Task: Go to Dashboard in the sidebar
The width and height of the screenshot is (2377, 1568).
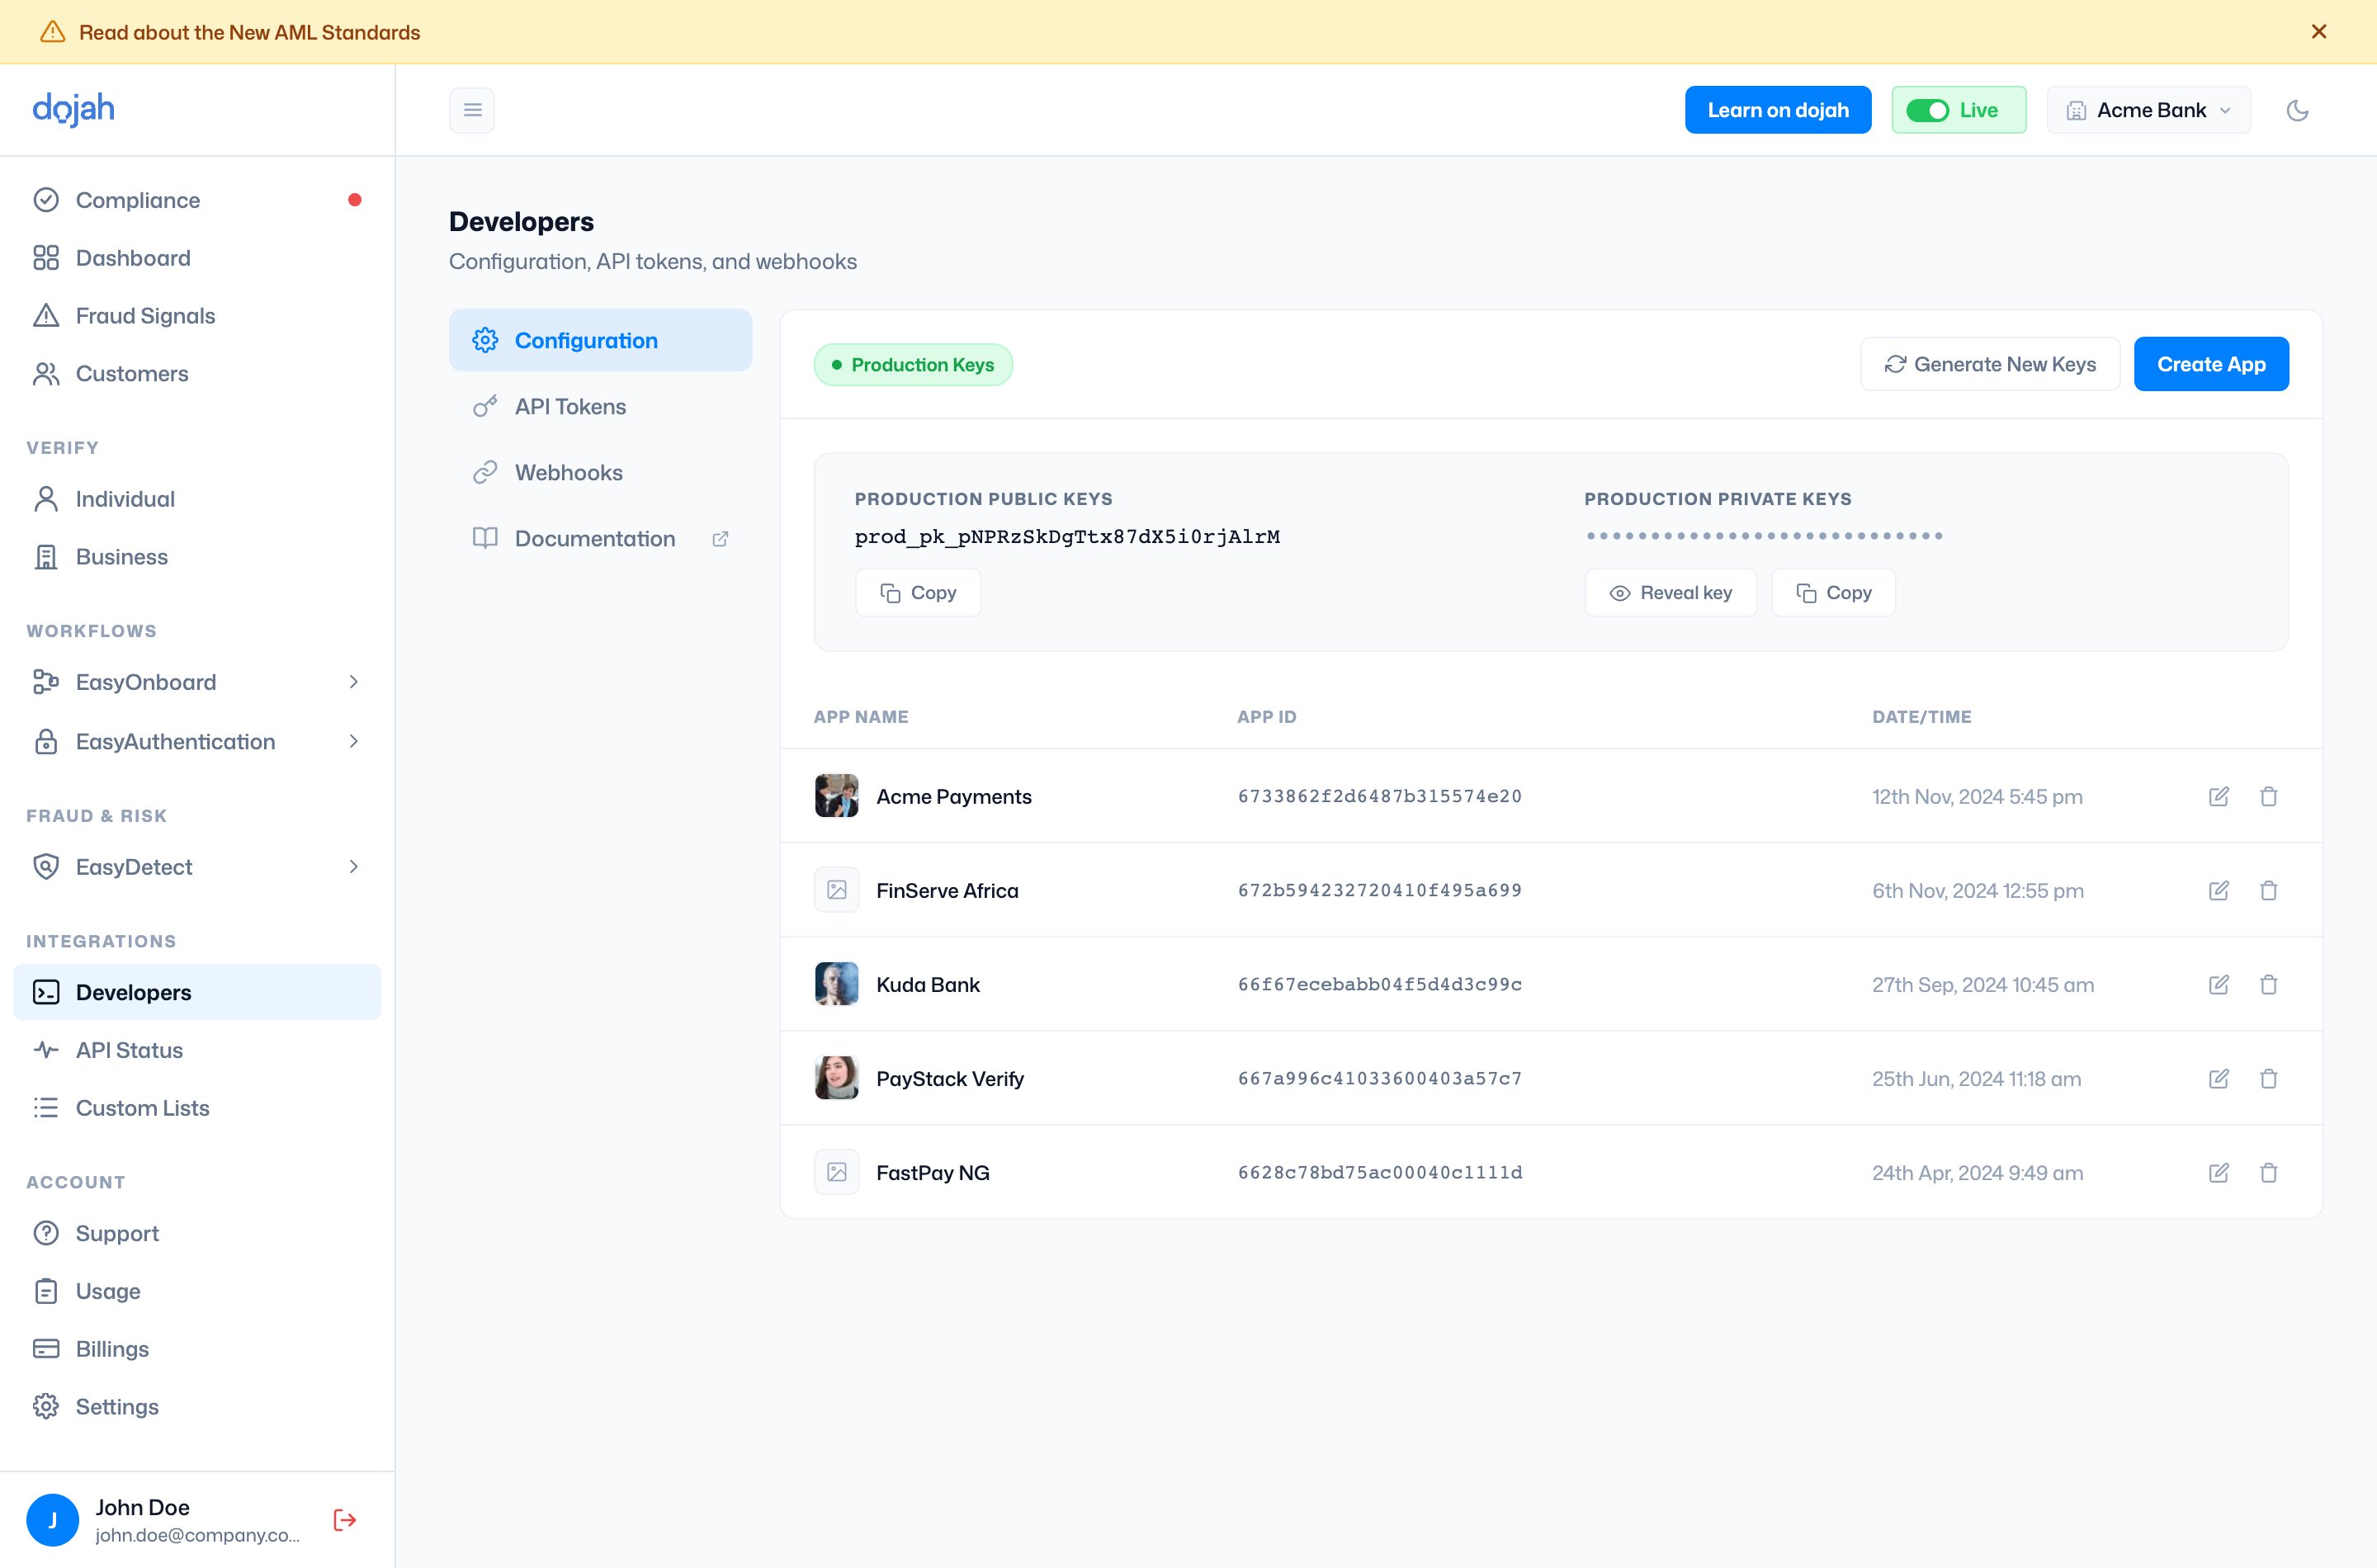Action: tap(197, 258)
